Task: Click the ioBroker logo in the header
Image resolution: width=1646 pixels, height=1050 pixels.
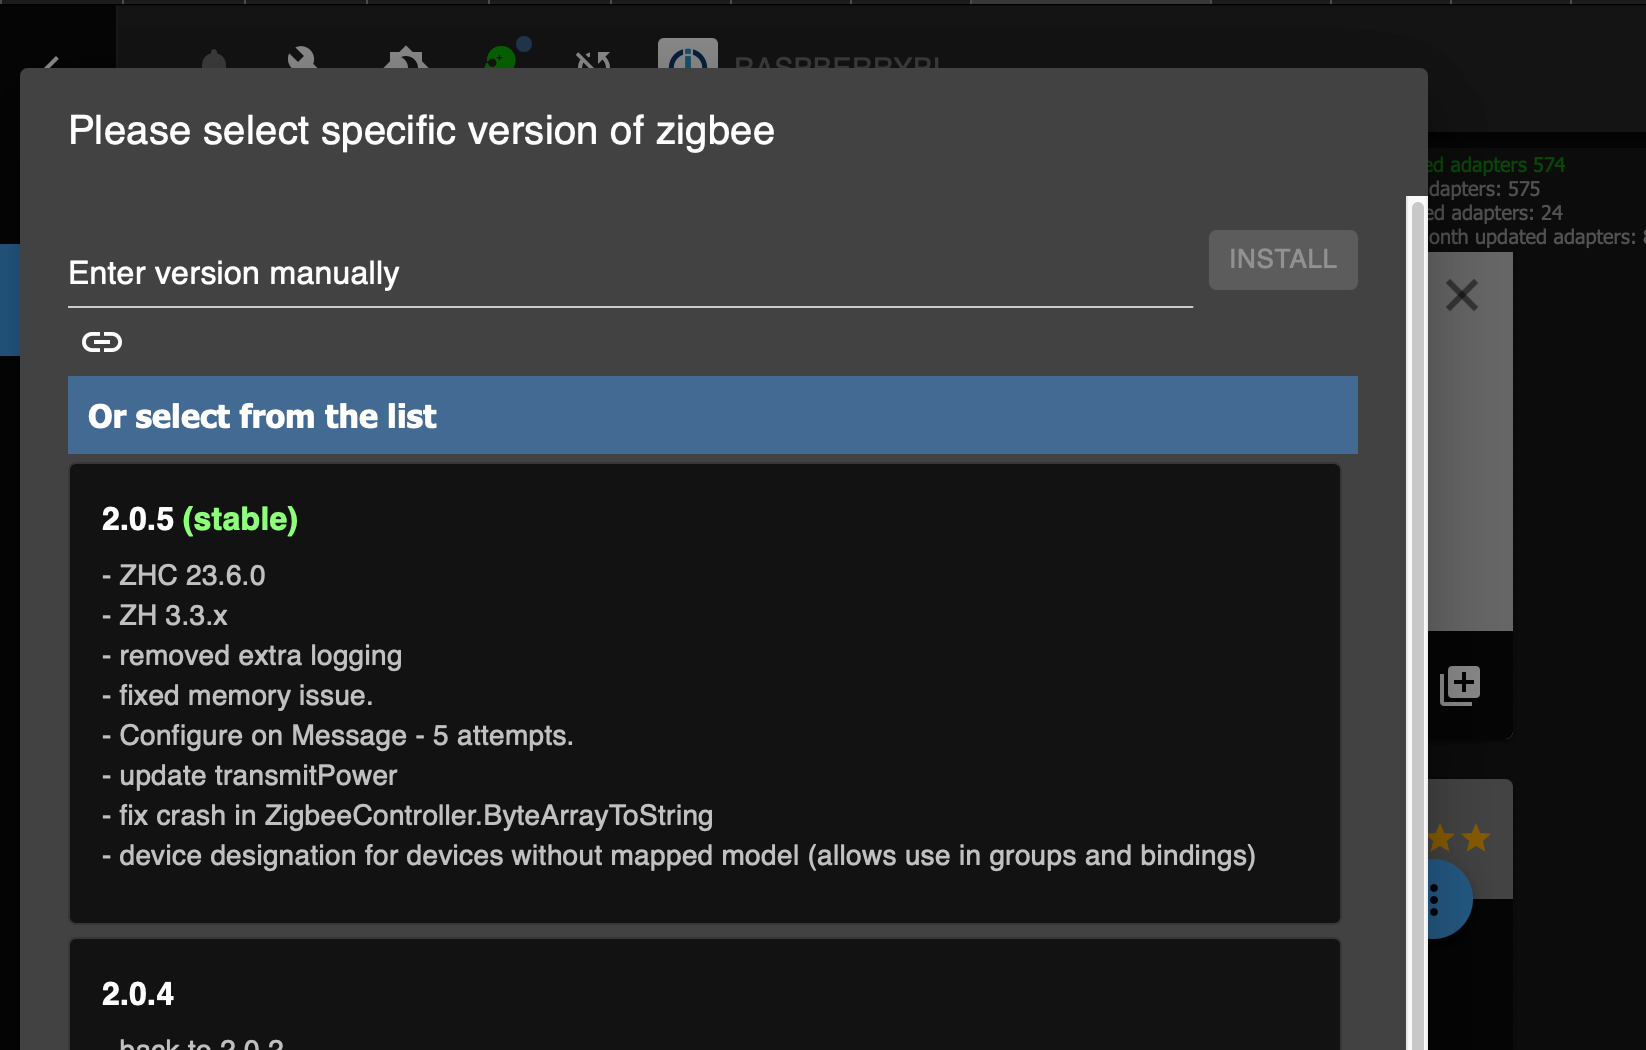Action: click(x=688, y=56)
